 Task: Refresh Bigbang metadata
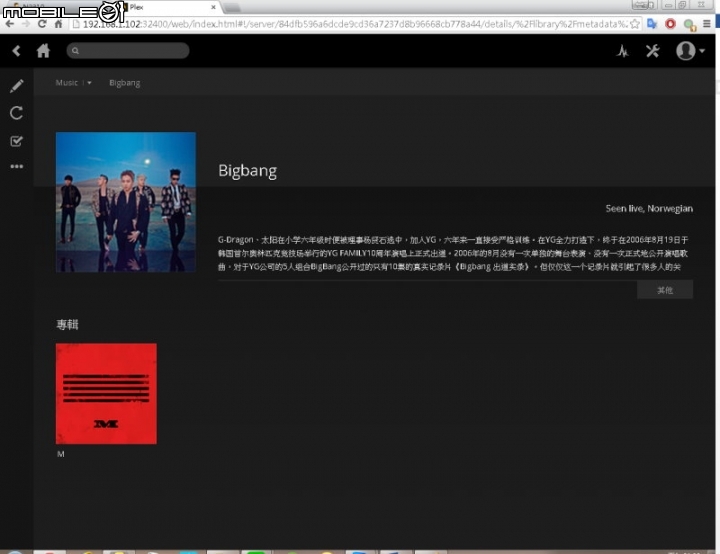[17, 113]
